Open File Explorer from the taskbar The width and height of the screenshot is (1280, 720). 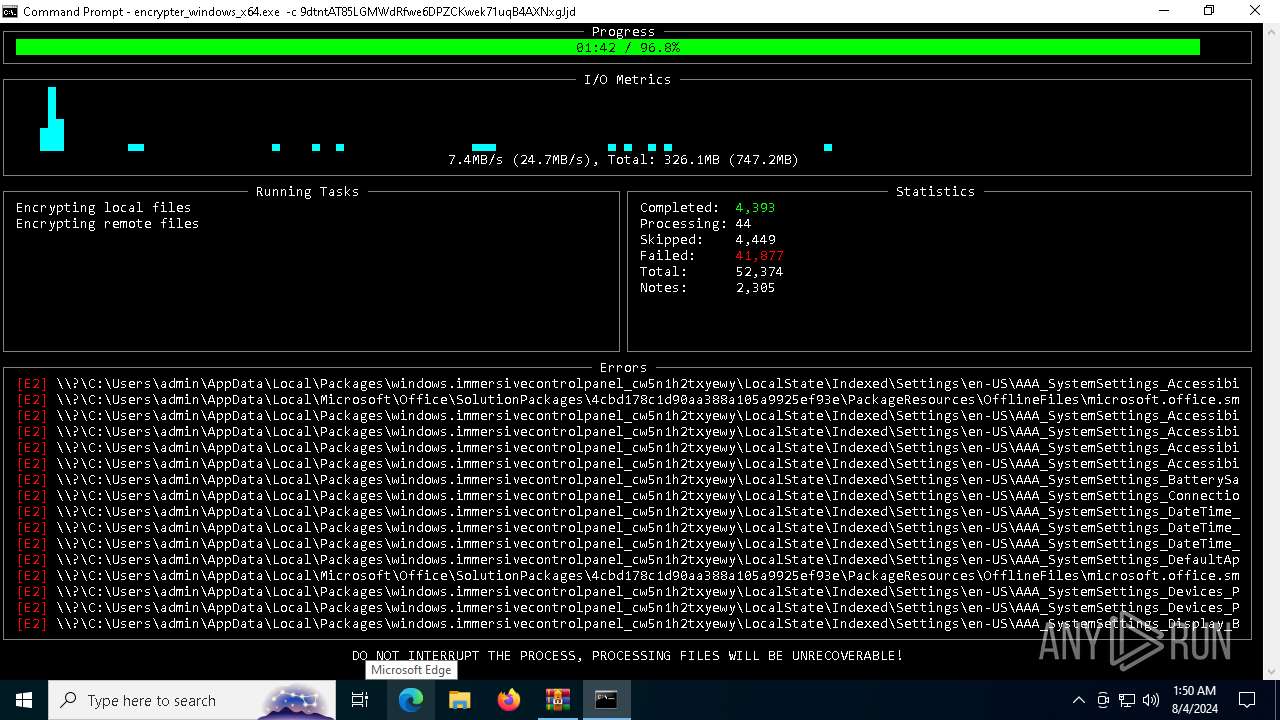click(x=459, y=700)
